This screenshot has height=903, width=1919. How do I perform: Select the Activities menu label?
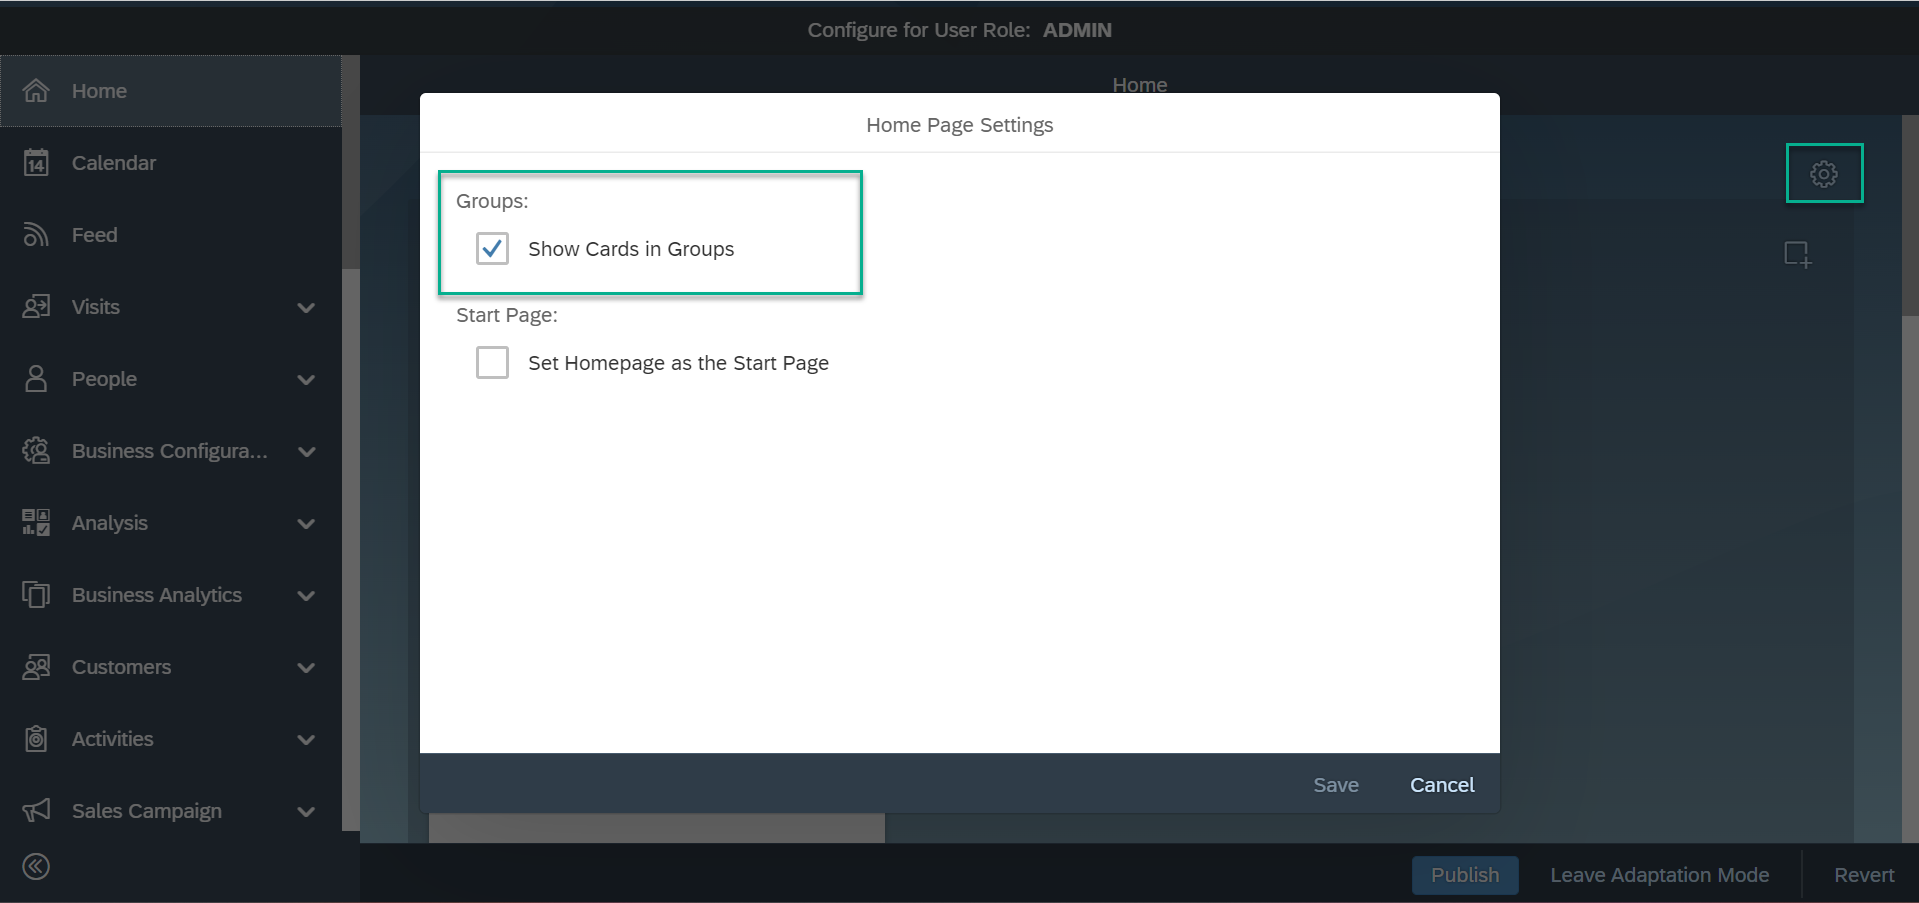[x=113, y=739]
